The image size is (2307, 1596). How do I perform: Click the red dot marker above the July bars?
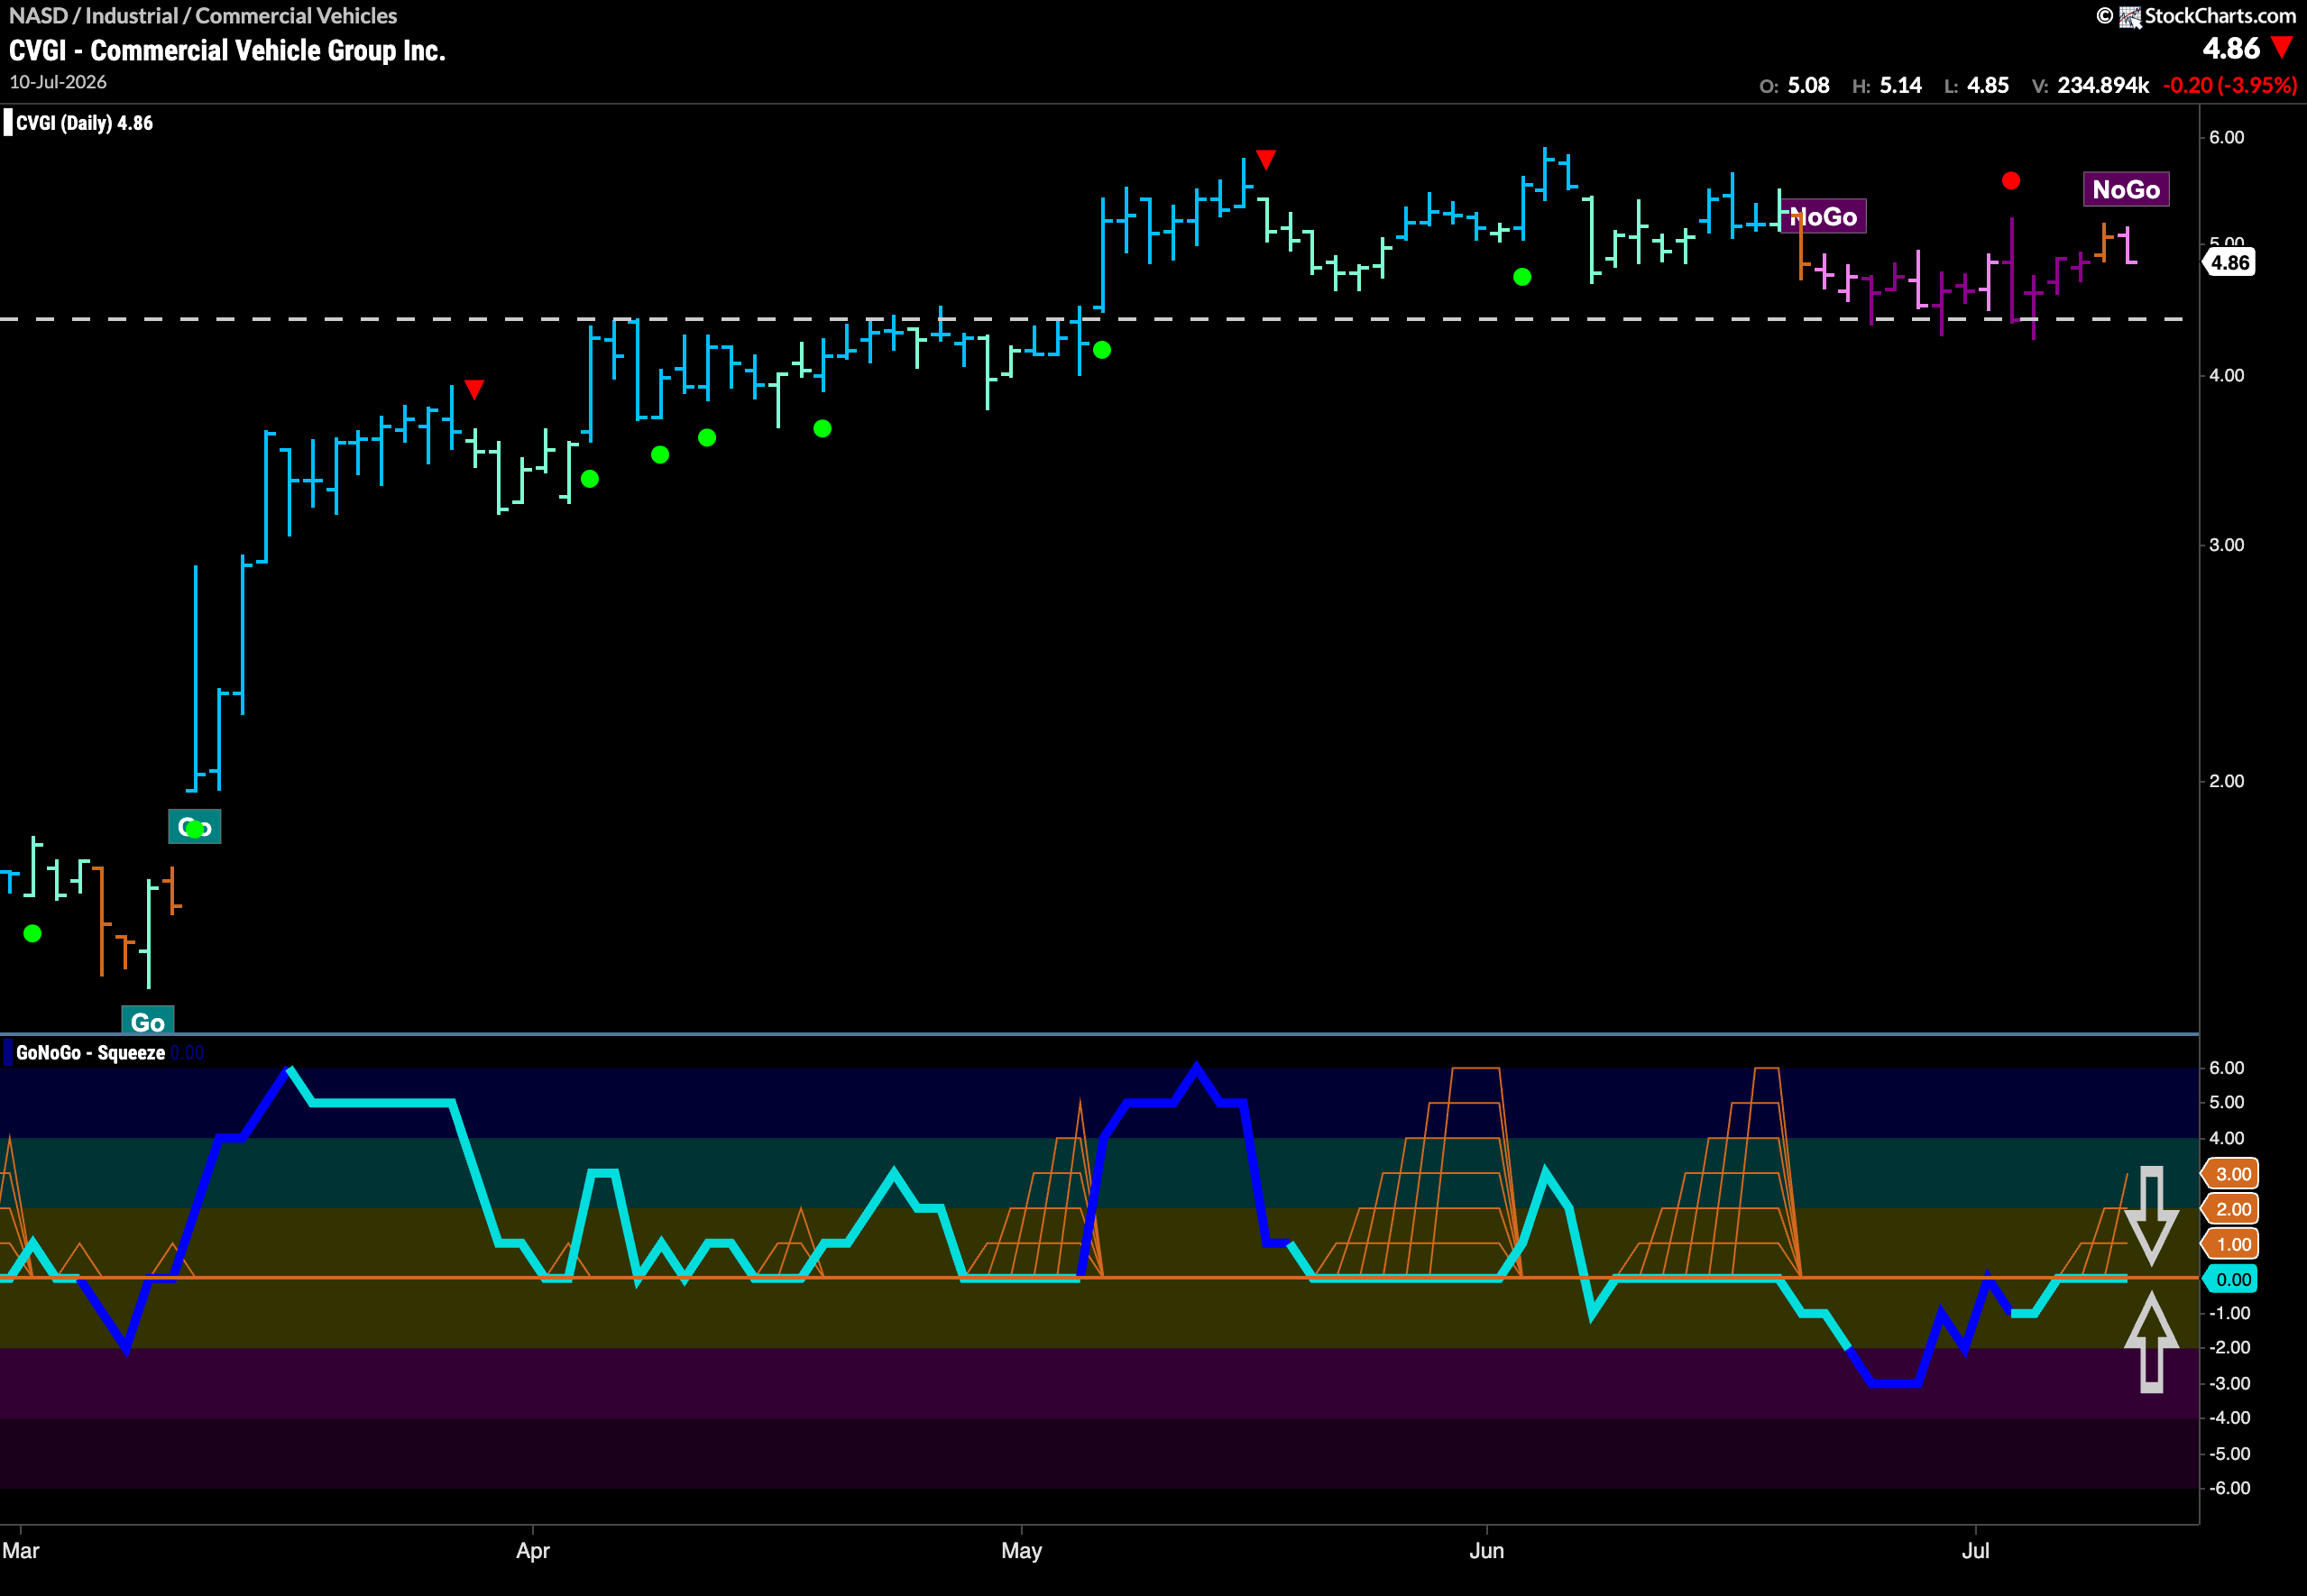[x=2011, y=181]
